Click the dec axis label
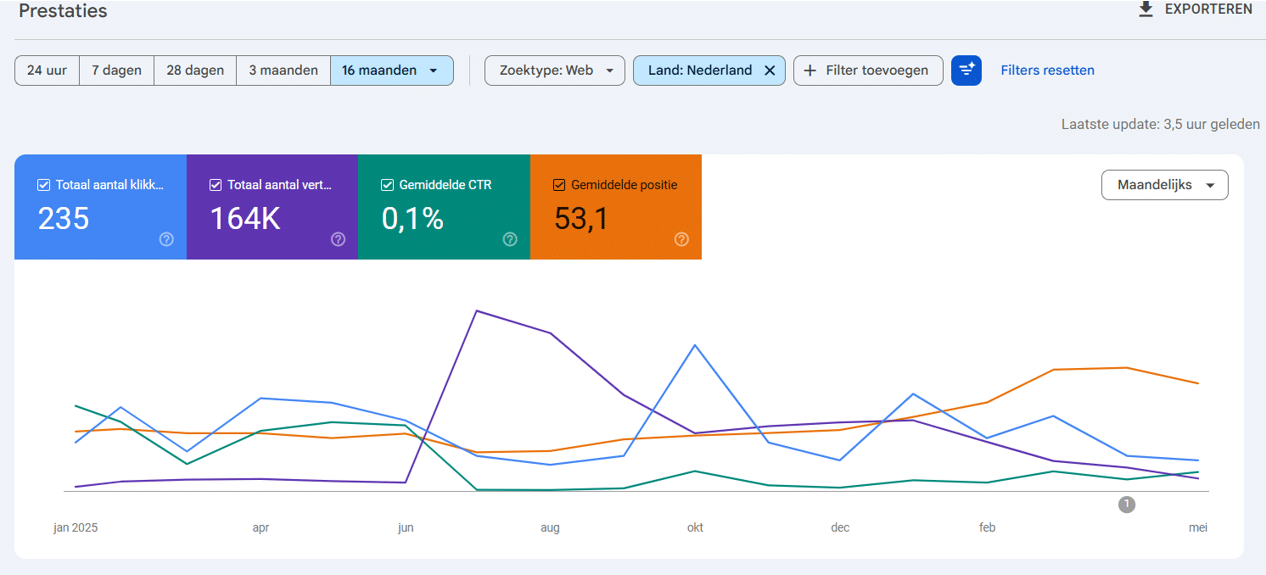 click(x=840, y=528)
